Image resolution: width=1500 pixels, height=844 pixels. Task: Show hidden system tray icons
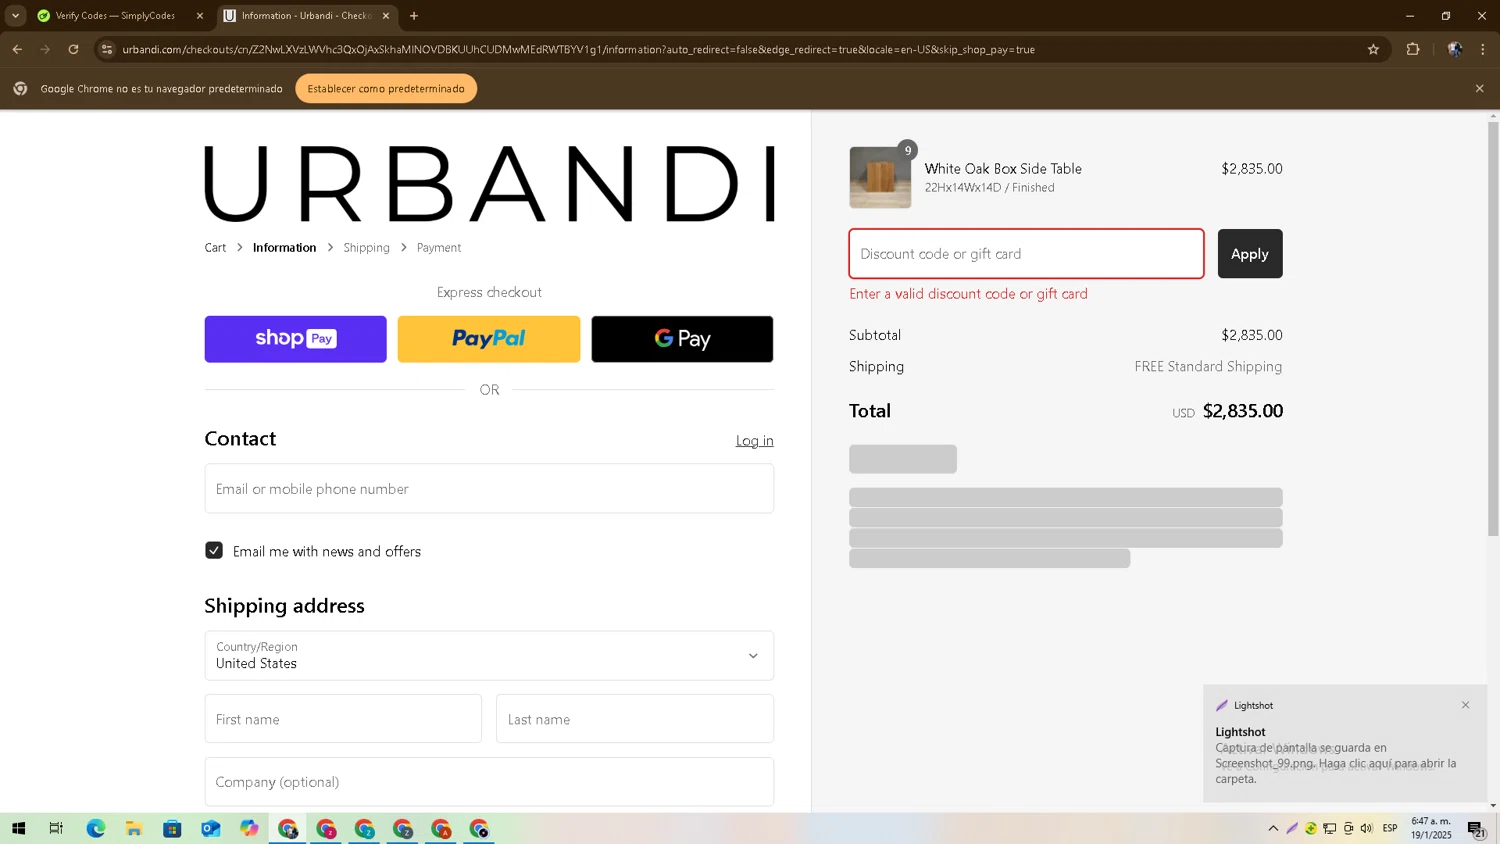[x=1273, y=829]
